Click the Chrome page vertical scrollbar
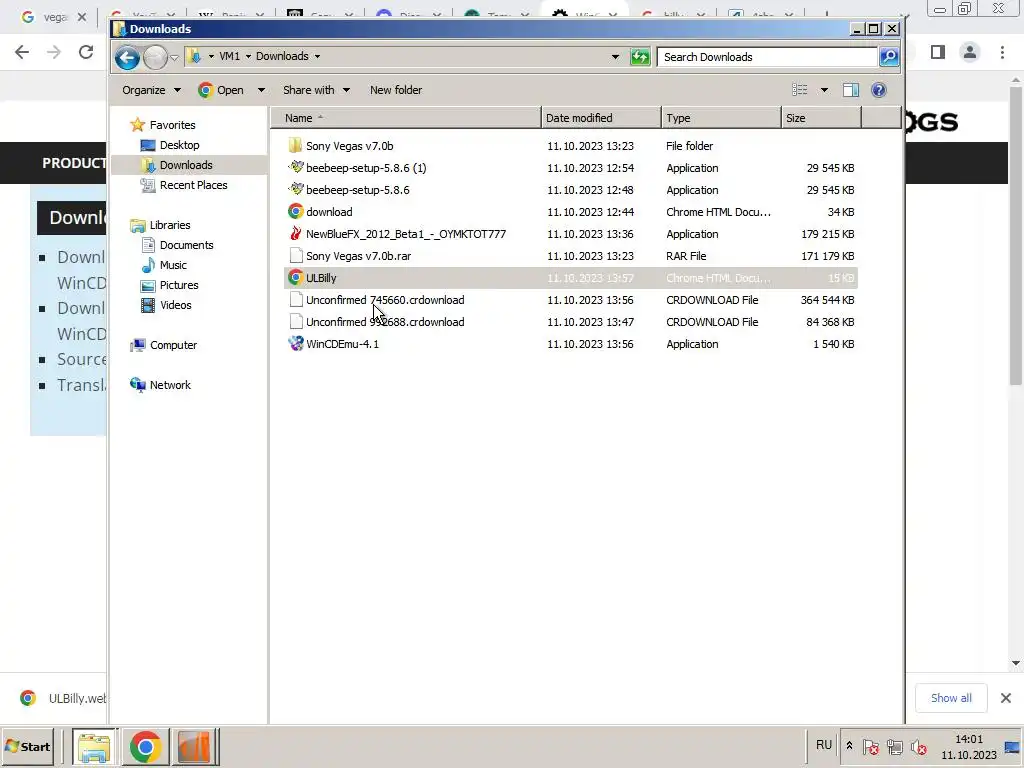This screenshot has height=768, width=1024. click(x=1016, y=235)
